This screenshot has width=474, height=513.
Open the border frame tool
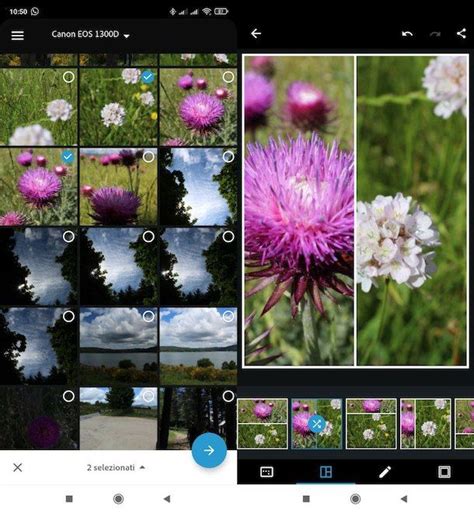pyautogui.click(x=444, y=472)
